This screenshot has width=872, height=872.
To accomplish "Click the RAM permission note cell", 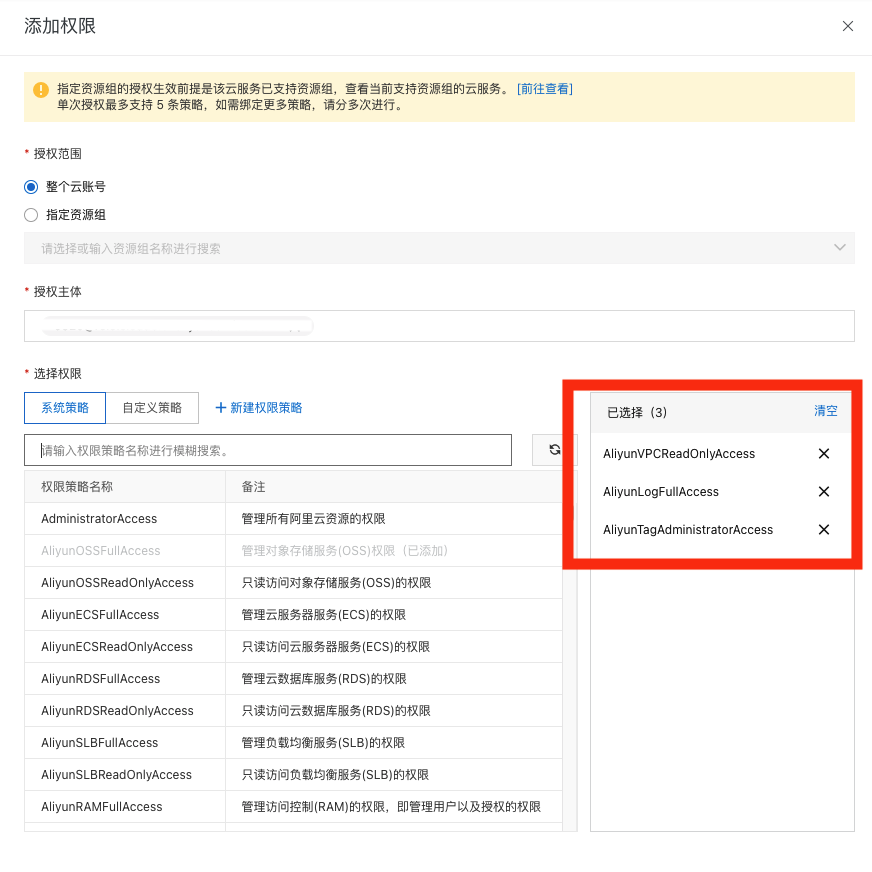I will click(x=394, y=806).
